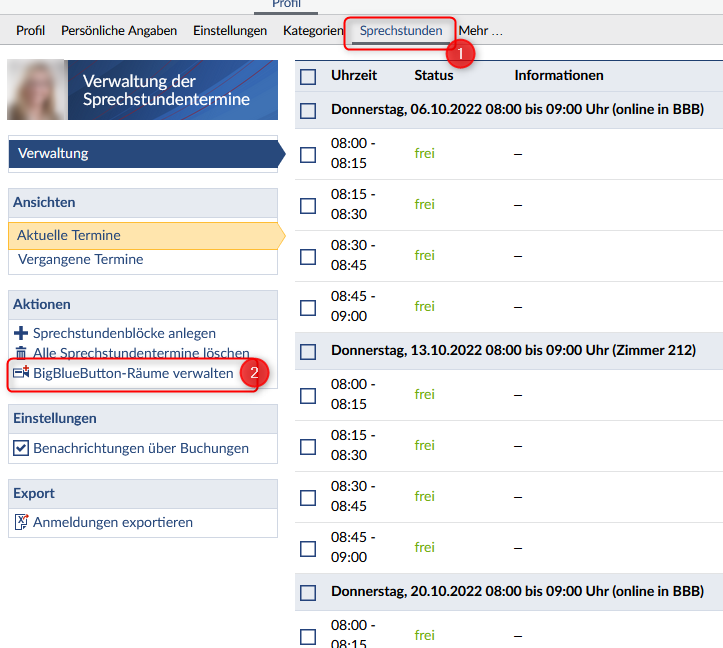Select Aktuelle Termine view
This screenshot has width=723, height=648.
pyautogui.click(x=69, y=236)
